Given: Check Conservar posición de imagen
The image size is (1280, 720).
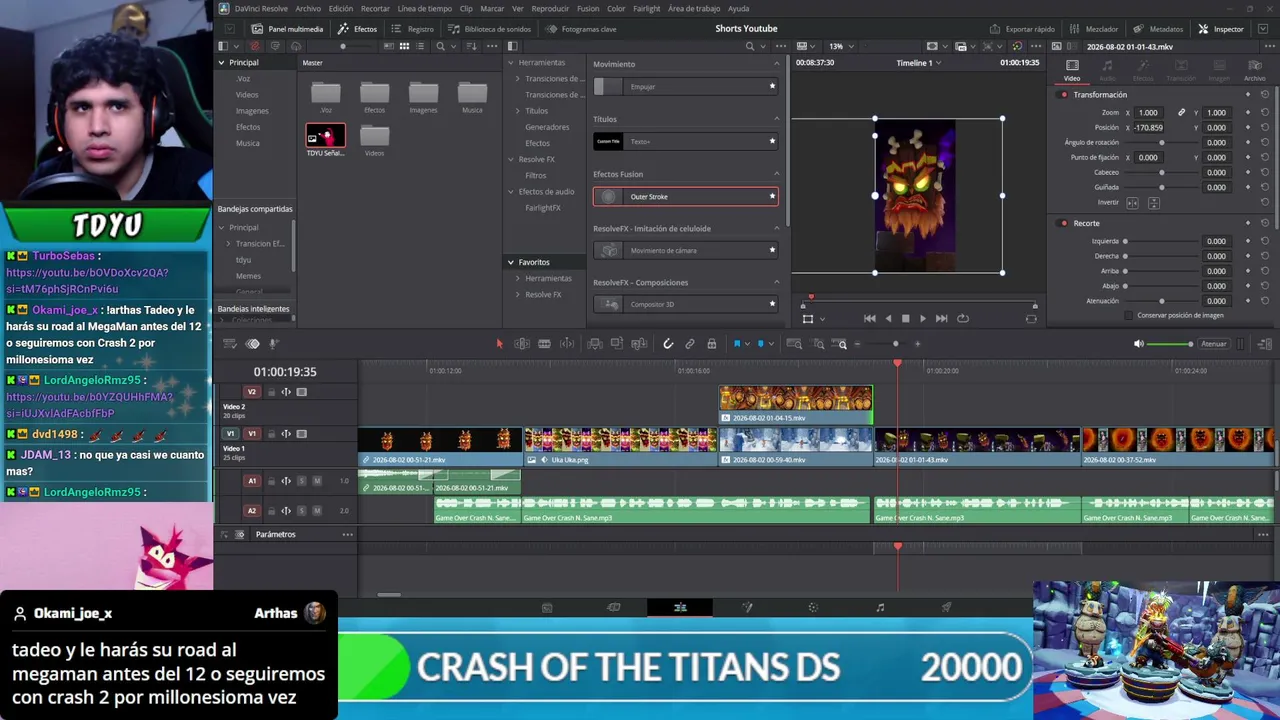Looking at the screenshot, I should (1129, 316).
